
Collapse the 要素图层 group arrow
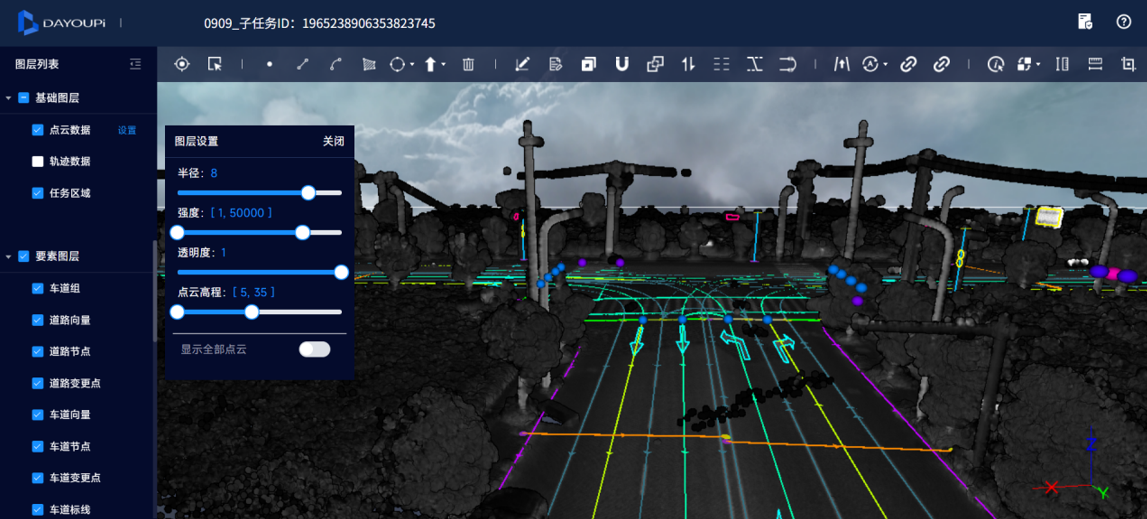coord(9,257)
